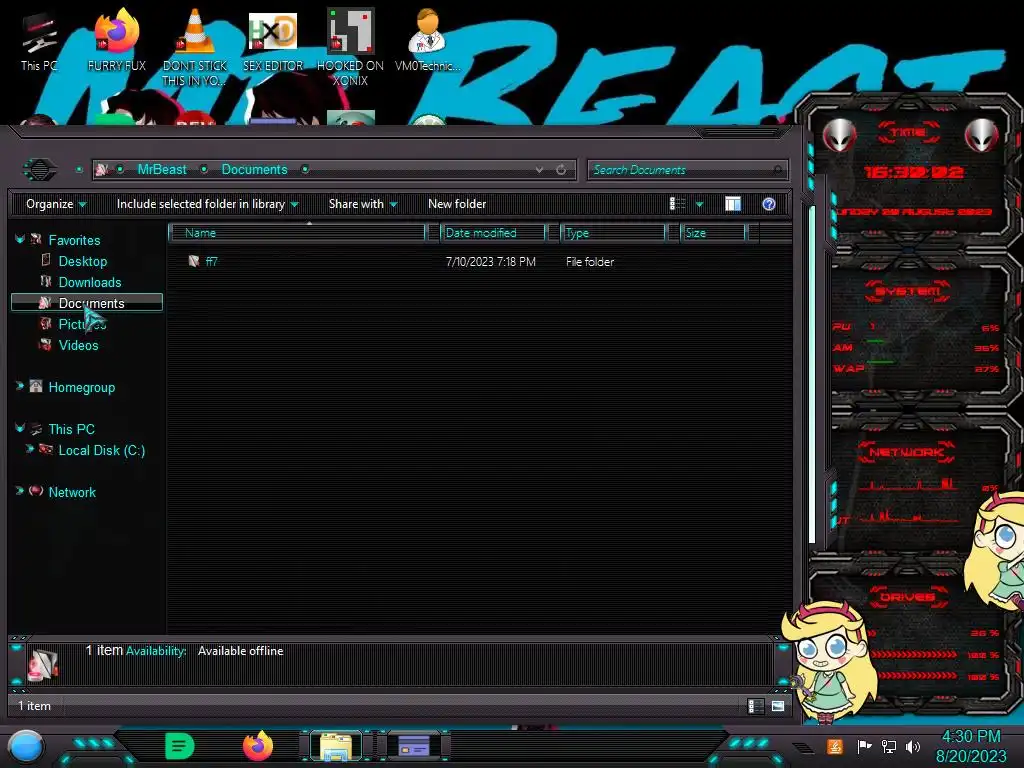Open the recent locations dropdown dot
This screenshot has height=768, width=1024.
pos(79,170)
